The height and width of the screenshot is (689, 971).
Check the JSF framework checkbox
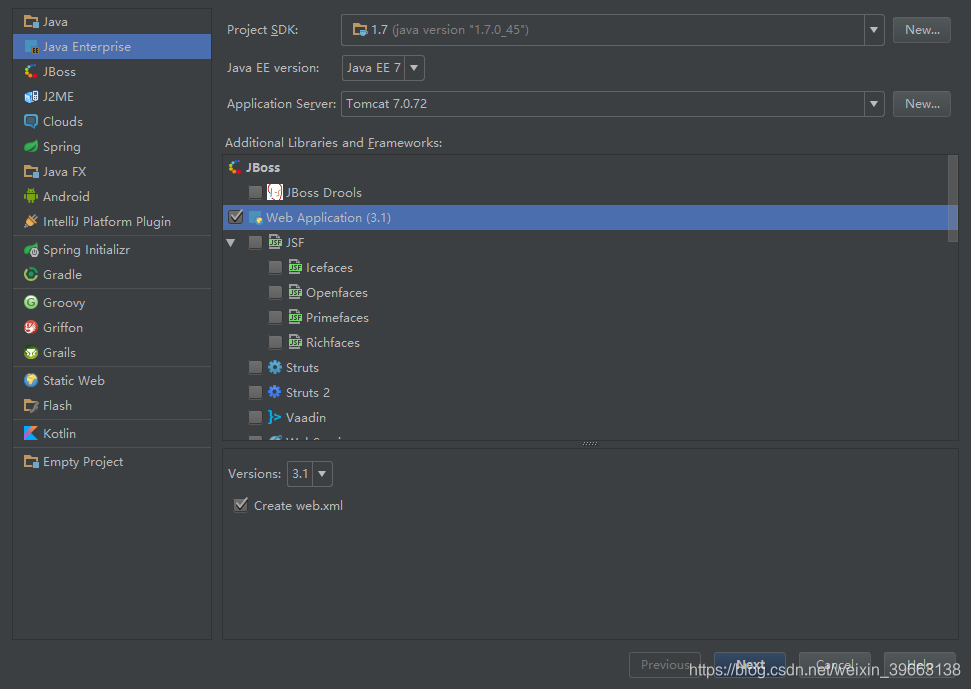click(255, 243)
